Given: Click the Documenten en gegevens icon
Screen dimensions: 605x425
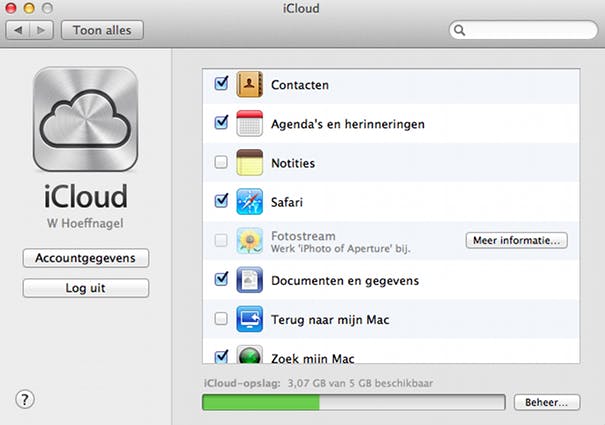Looking at the screenshot, I should tap(249, 280).
